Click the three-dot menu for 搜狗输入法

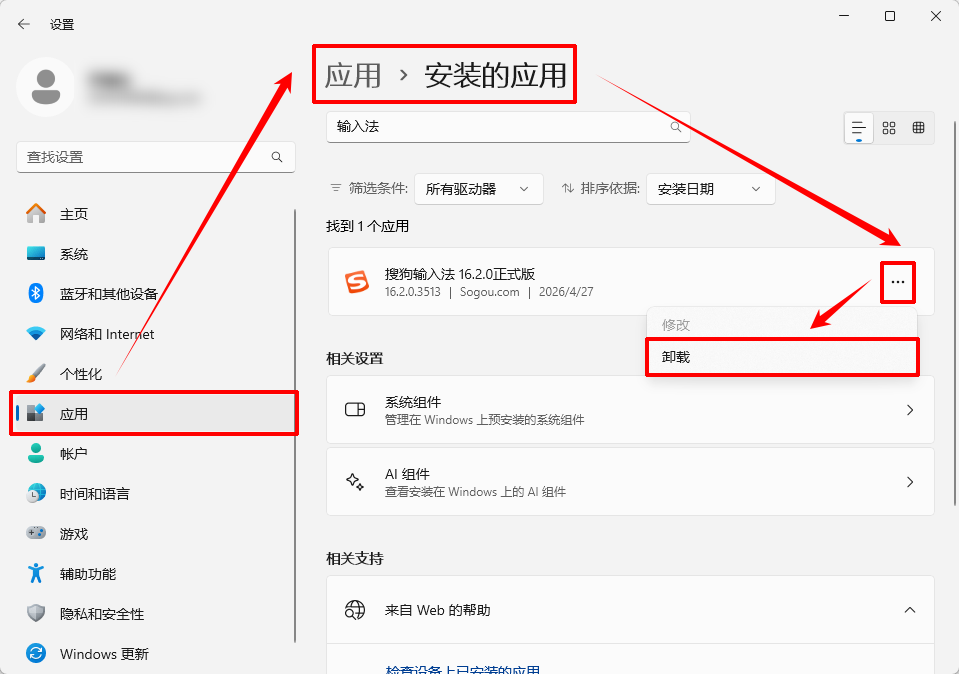click(x=897, y=282)
